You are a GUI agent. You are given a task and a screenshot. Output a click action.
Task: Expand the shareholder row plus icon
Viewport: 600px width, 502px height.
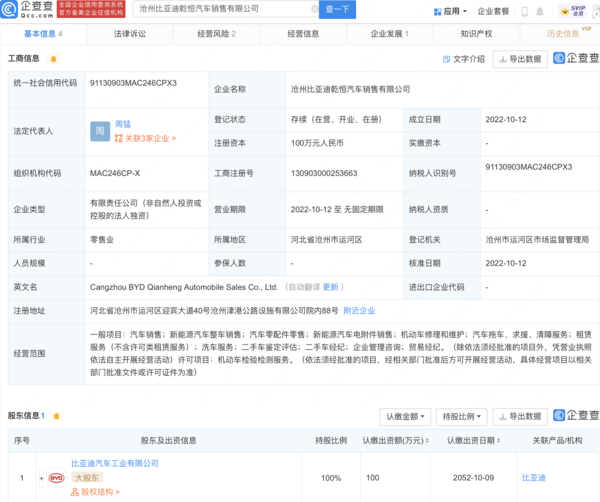pyautogui.click(x=41, y=478)
